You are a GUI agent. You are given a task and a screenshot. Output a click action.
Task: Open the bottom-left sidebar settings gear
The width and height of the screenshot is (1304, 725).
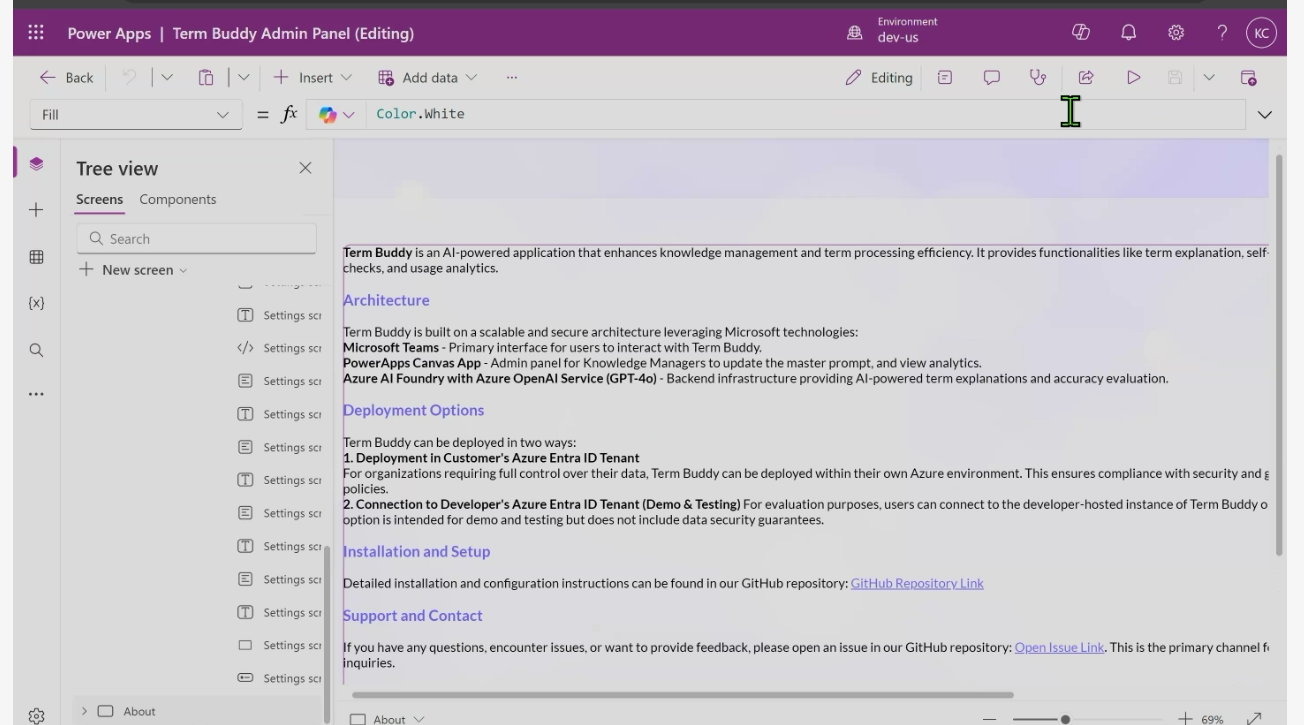click(36, 716)
